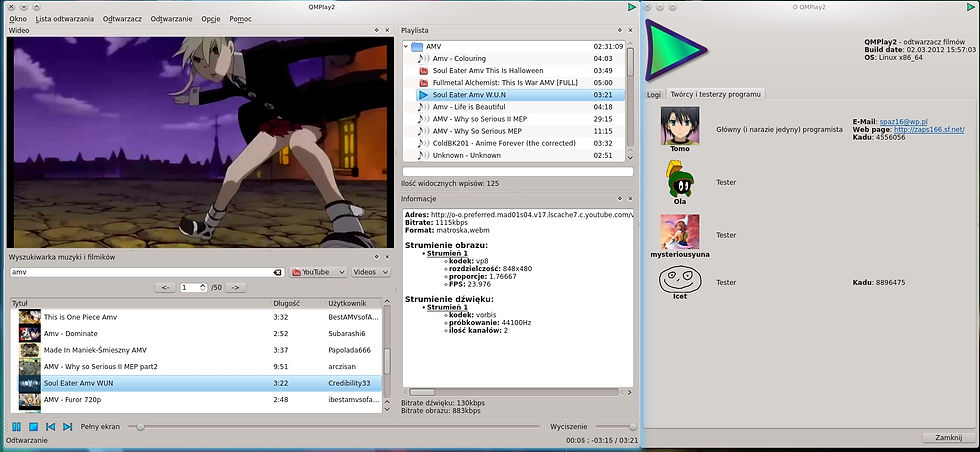Screen dimensions: 980x452
Task: Select Twórcy i testerzy programu tab
Action: click(715, 94)
